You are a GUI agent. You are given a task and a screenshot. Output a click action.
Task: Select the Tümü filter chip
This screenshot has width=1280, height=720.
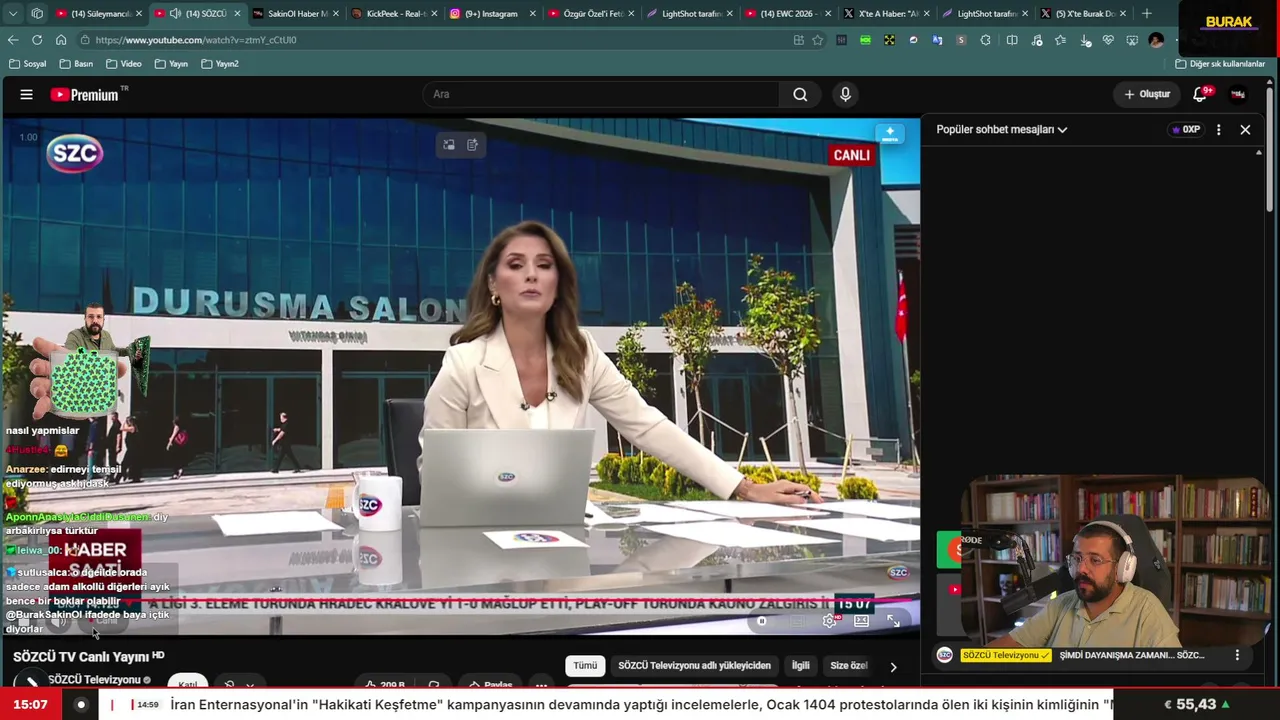[x=585, y=666]
